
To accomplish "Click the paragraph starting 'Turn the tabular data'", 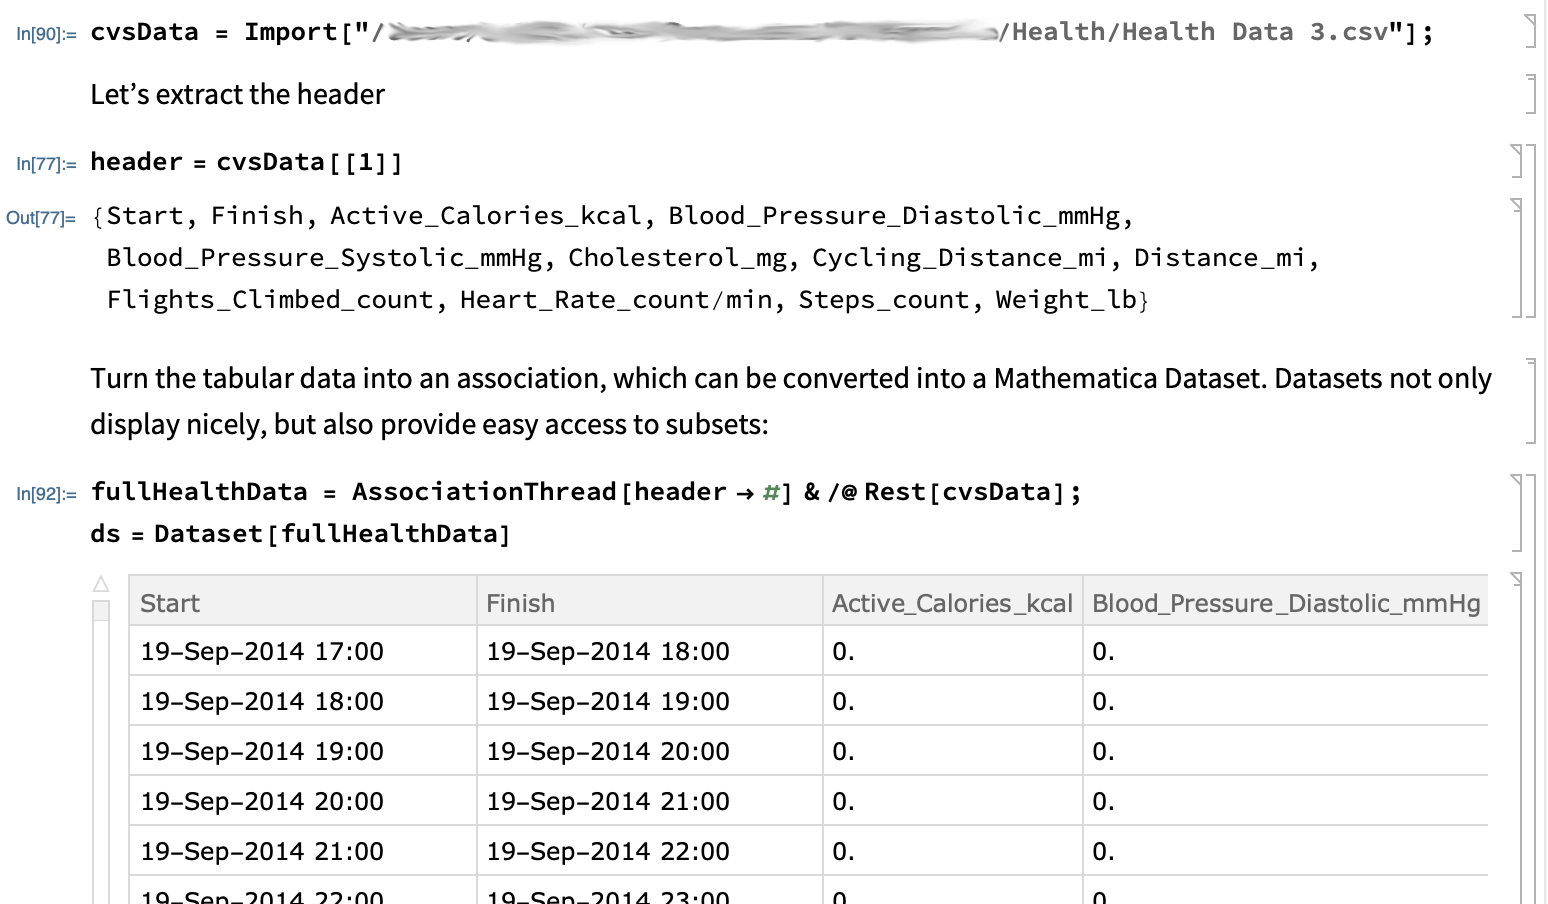I will tap(791, 401).
